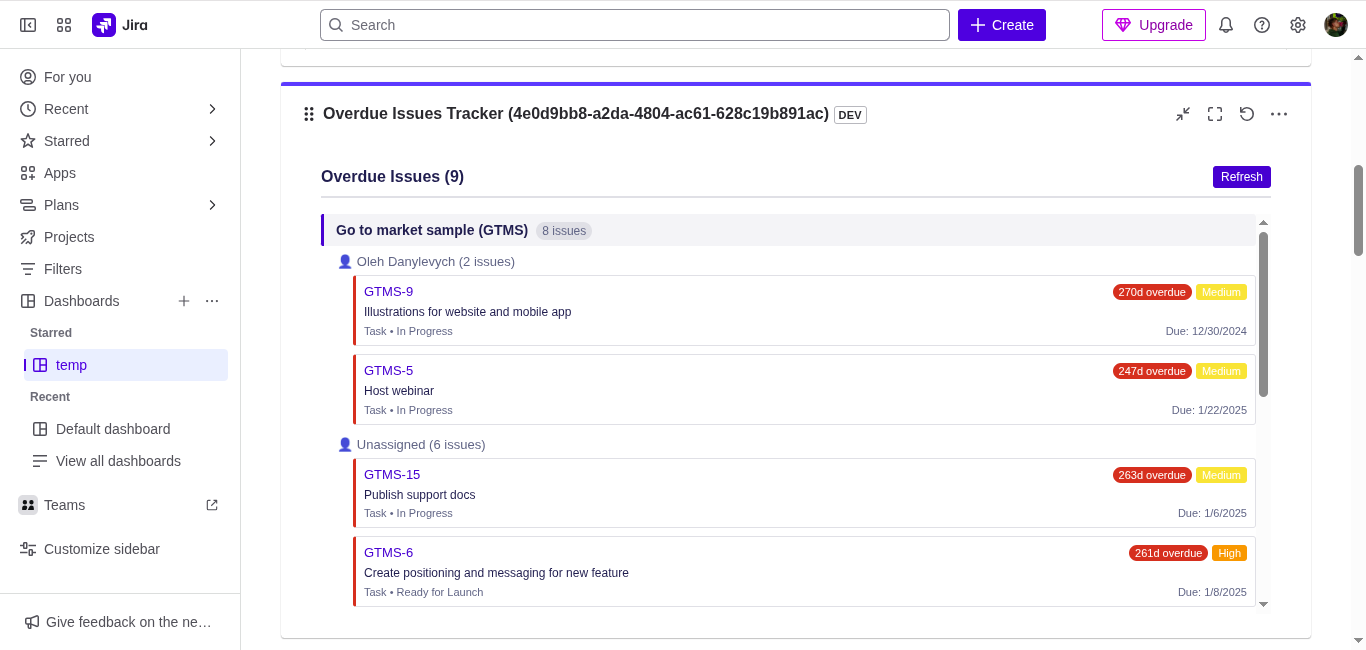Screen dimensions: 1366x650
Task: Click inside the Search field
Action: pyautogui.click(x=635, y=24)
